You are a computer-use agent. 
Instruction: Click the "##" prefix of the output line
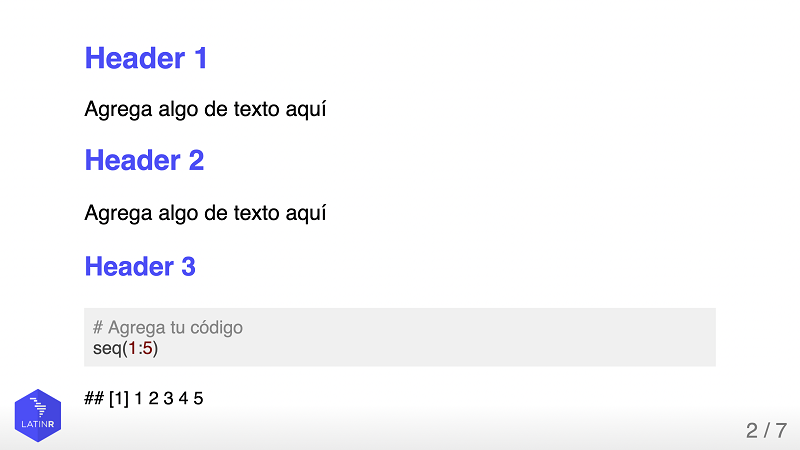94,399
